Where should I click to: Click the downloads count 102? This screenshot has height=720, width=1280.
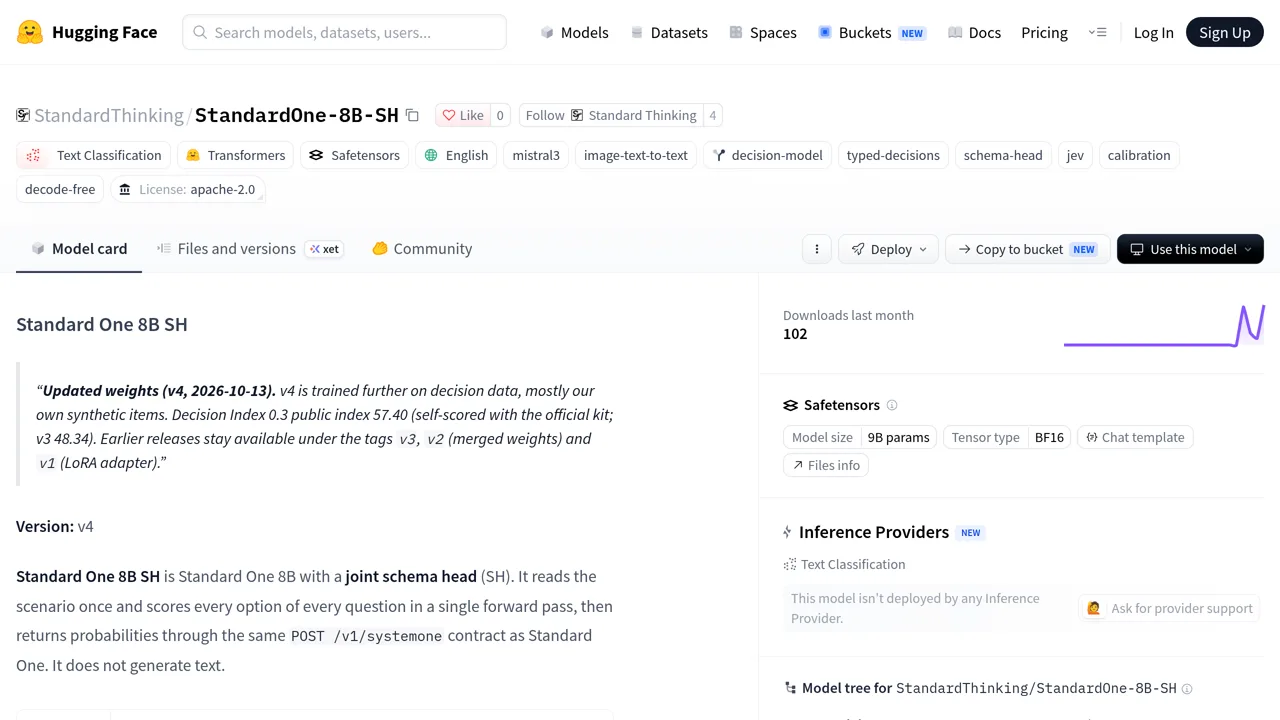coord(795,334)
